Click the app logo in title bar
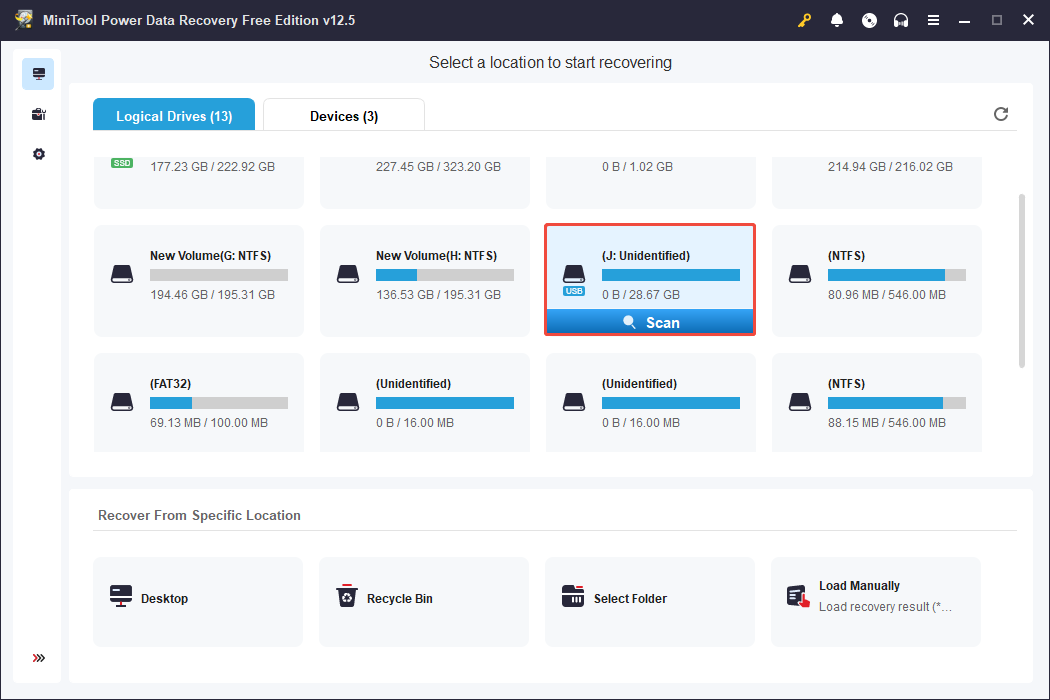 [24, 19]
